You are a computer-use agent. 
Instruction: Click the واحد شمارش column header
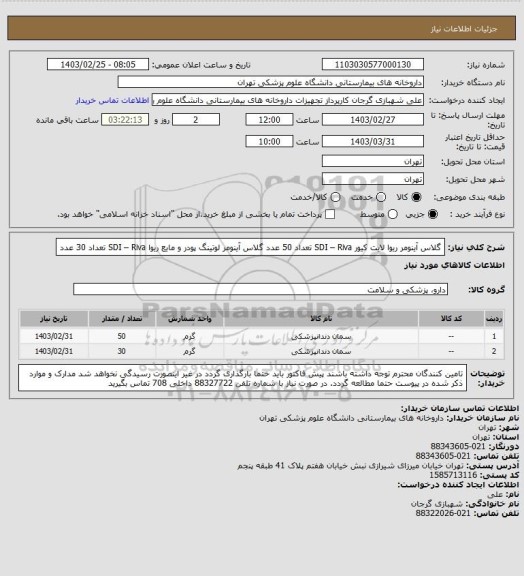189,318
